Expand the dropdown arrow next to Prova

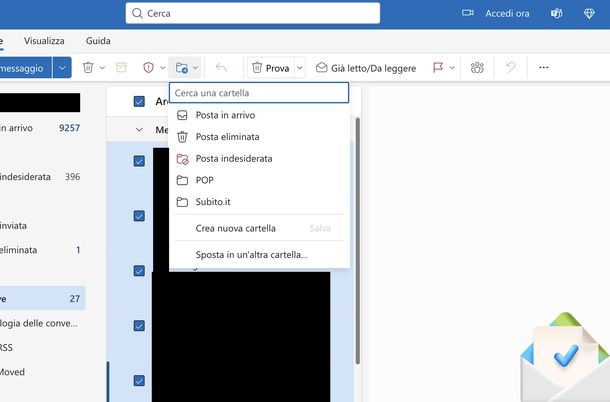tap(299, 67)
